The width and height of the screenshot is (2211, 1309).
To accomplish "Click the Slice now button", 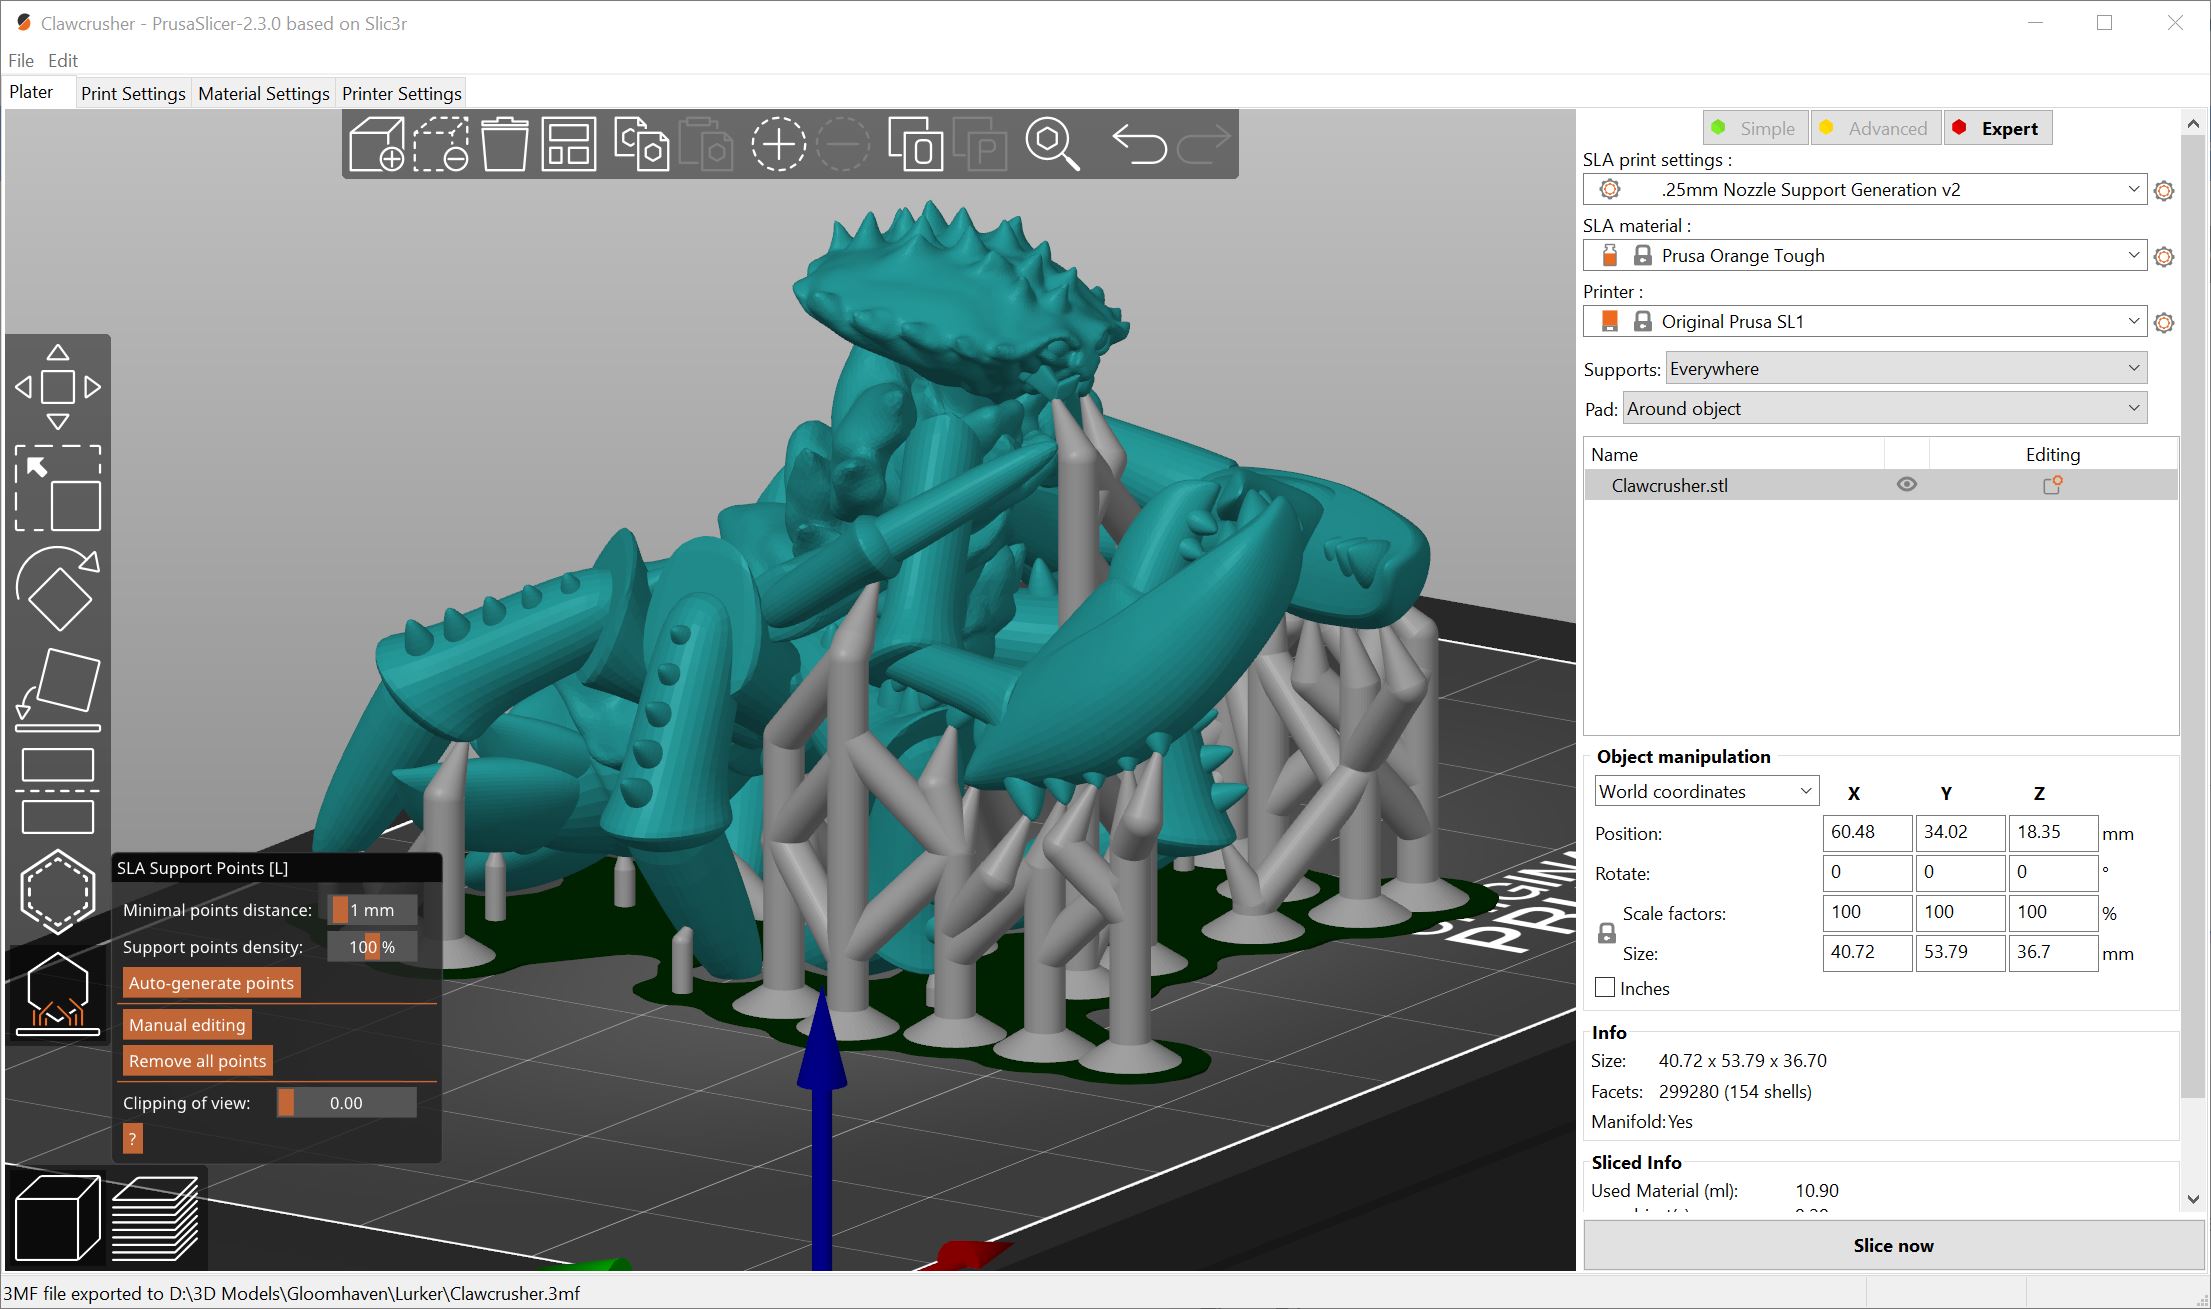I will coord(1893,1245).
